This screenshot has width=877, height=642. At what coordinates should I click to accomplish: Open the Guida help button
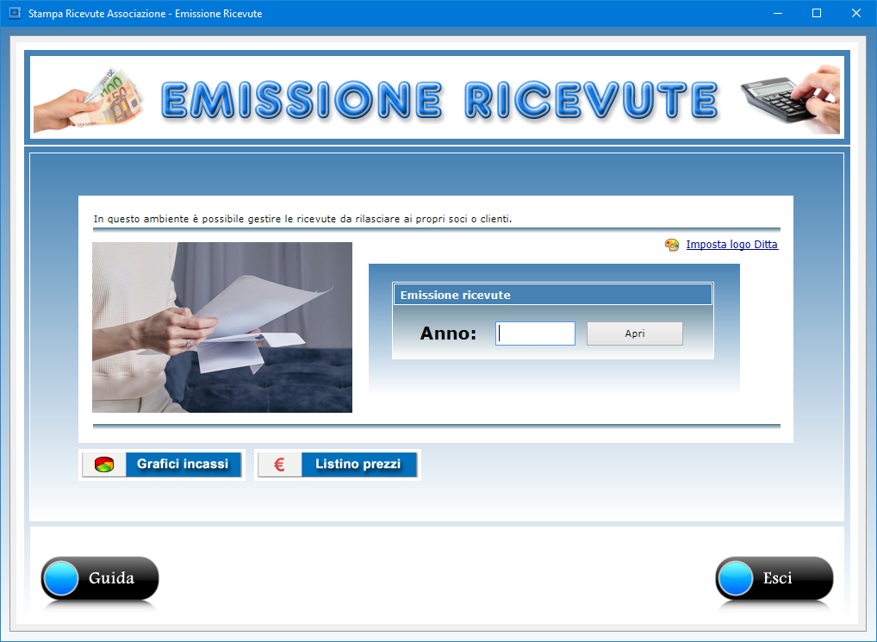(x=100, y=578)
